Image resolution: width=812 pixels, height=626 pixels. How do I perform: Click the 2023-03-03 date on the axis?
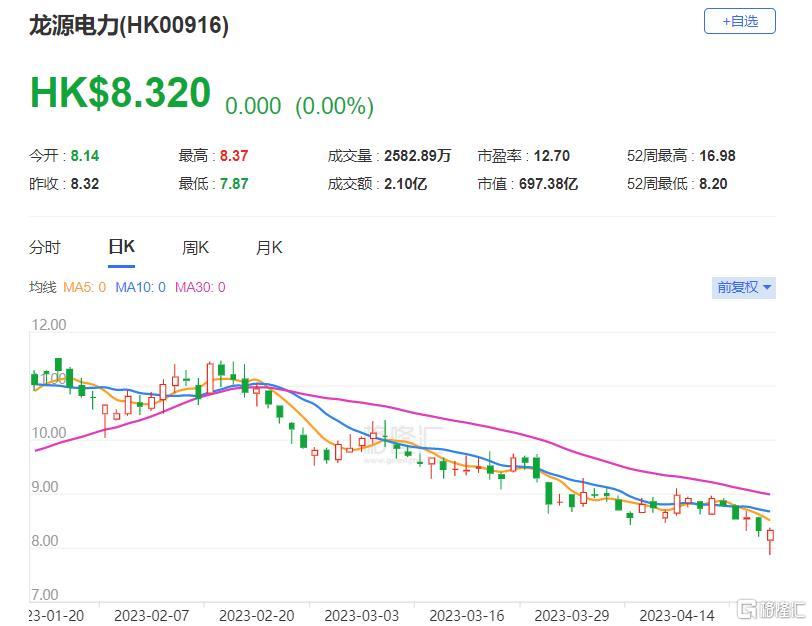tap(361, 616)
